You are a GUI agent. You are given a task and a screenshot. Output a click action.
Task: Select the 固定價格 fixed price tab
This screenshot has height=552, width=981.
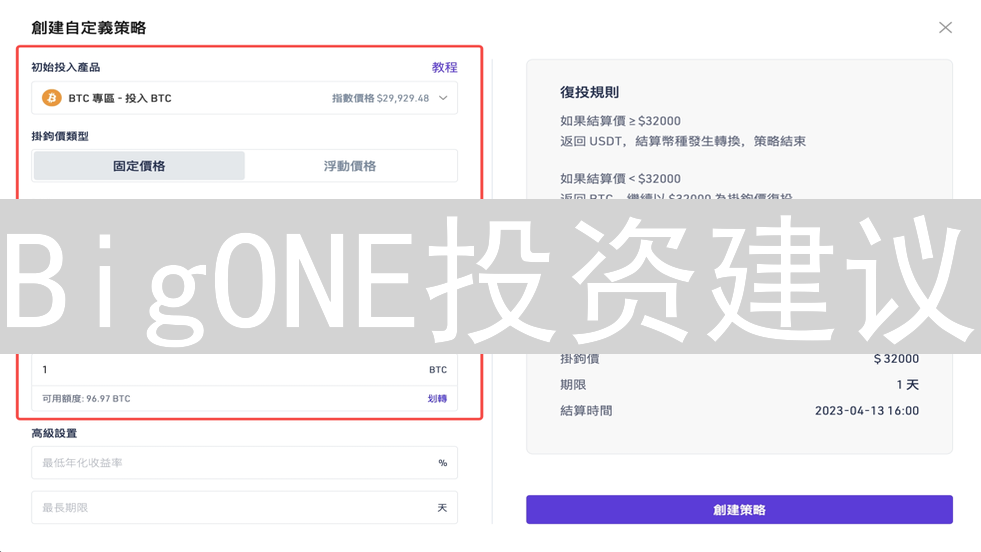click(x=139, y=166)
